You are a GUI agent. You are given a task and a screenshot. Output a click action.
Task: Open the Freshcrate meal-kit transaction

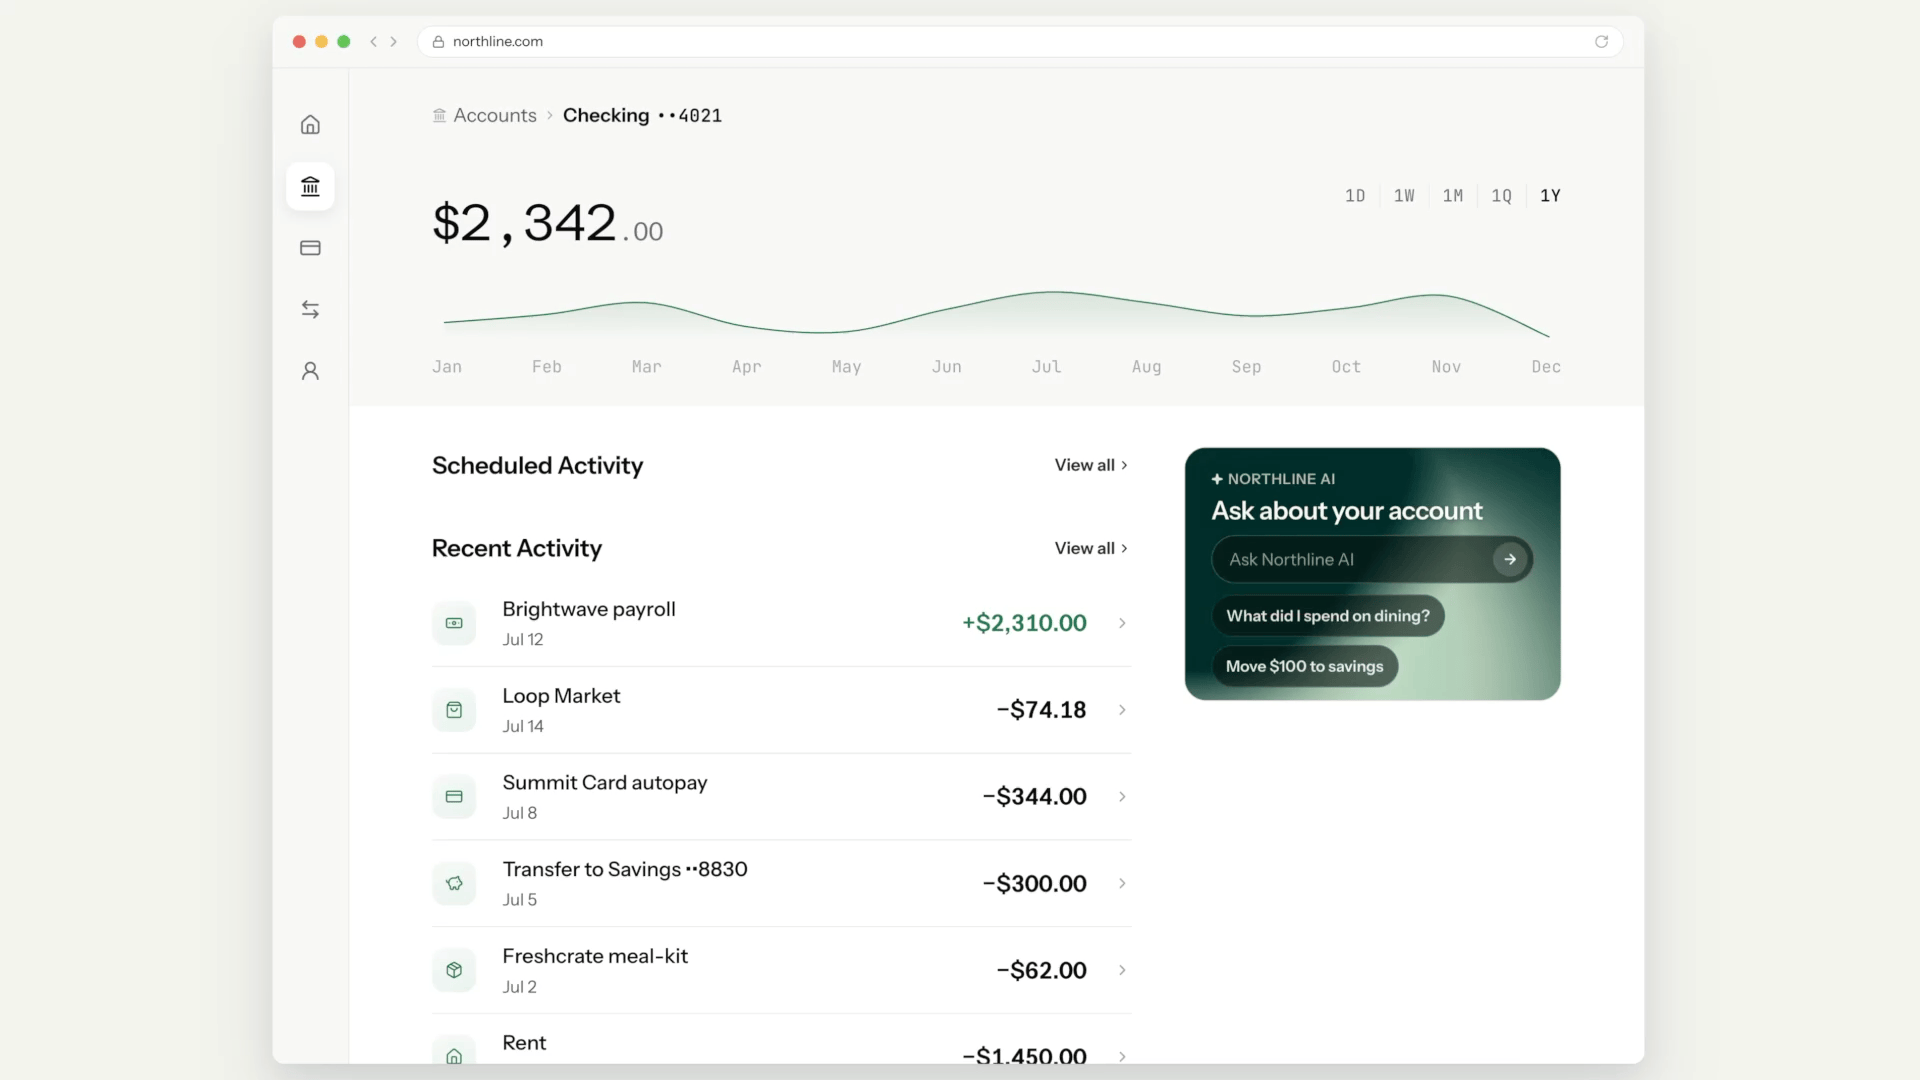pyautogui.click(x=781, y=970)
